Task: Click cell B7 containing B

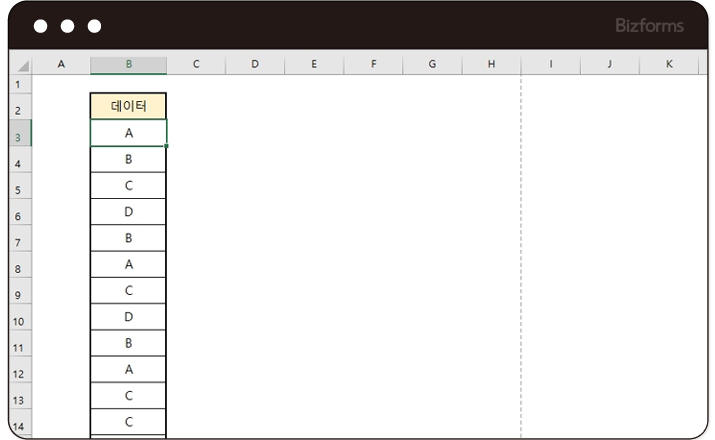Action: pos(129,238)
